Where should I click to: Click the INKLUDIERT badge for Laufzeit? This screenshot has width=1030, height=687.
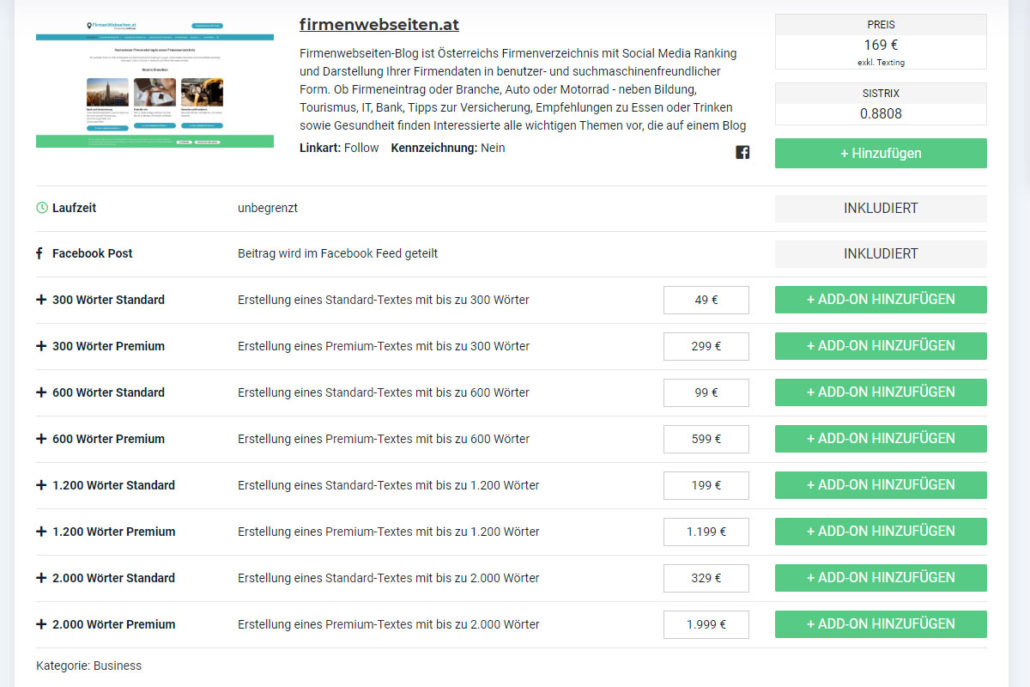click(x=880, y=208)
